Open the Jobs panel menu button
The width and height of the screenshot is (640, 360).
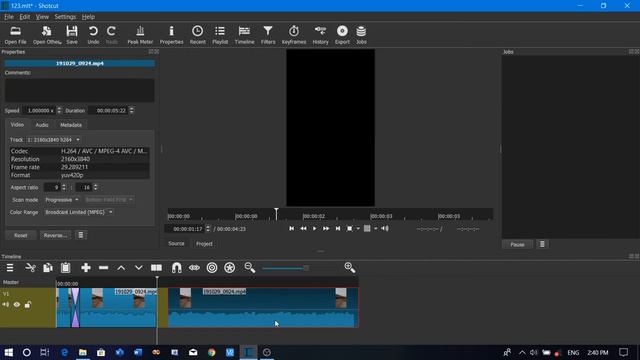(542, 244)
